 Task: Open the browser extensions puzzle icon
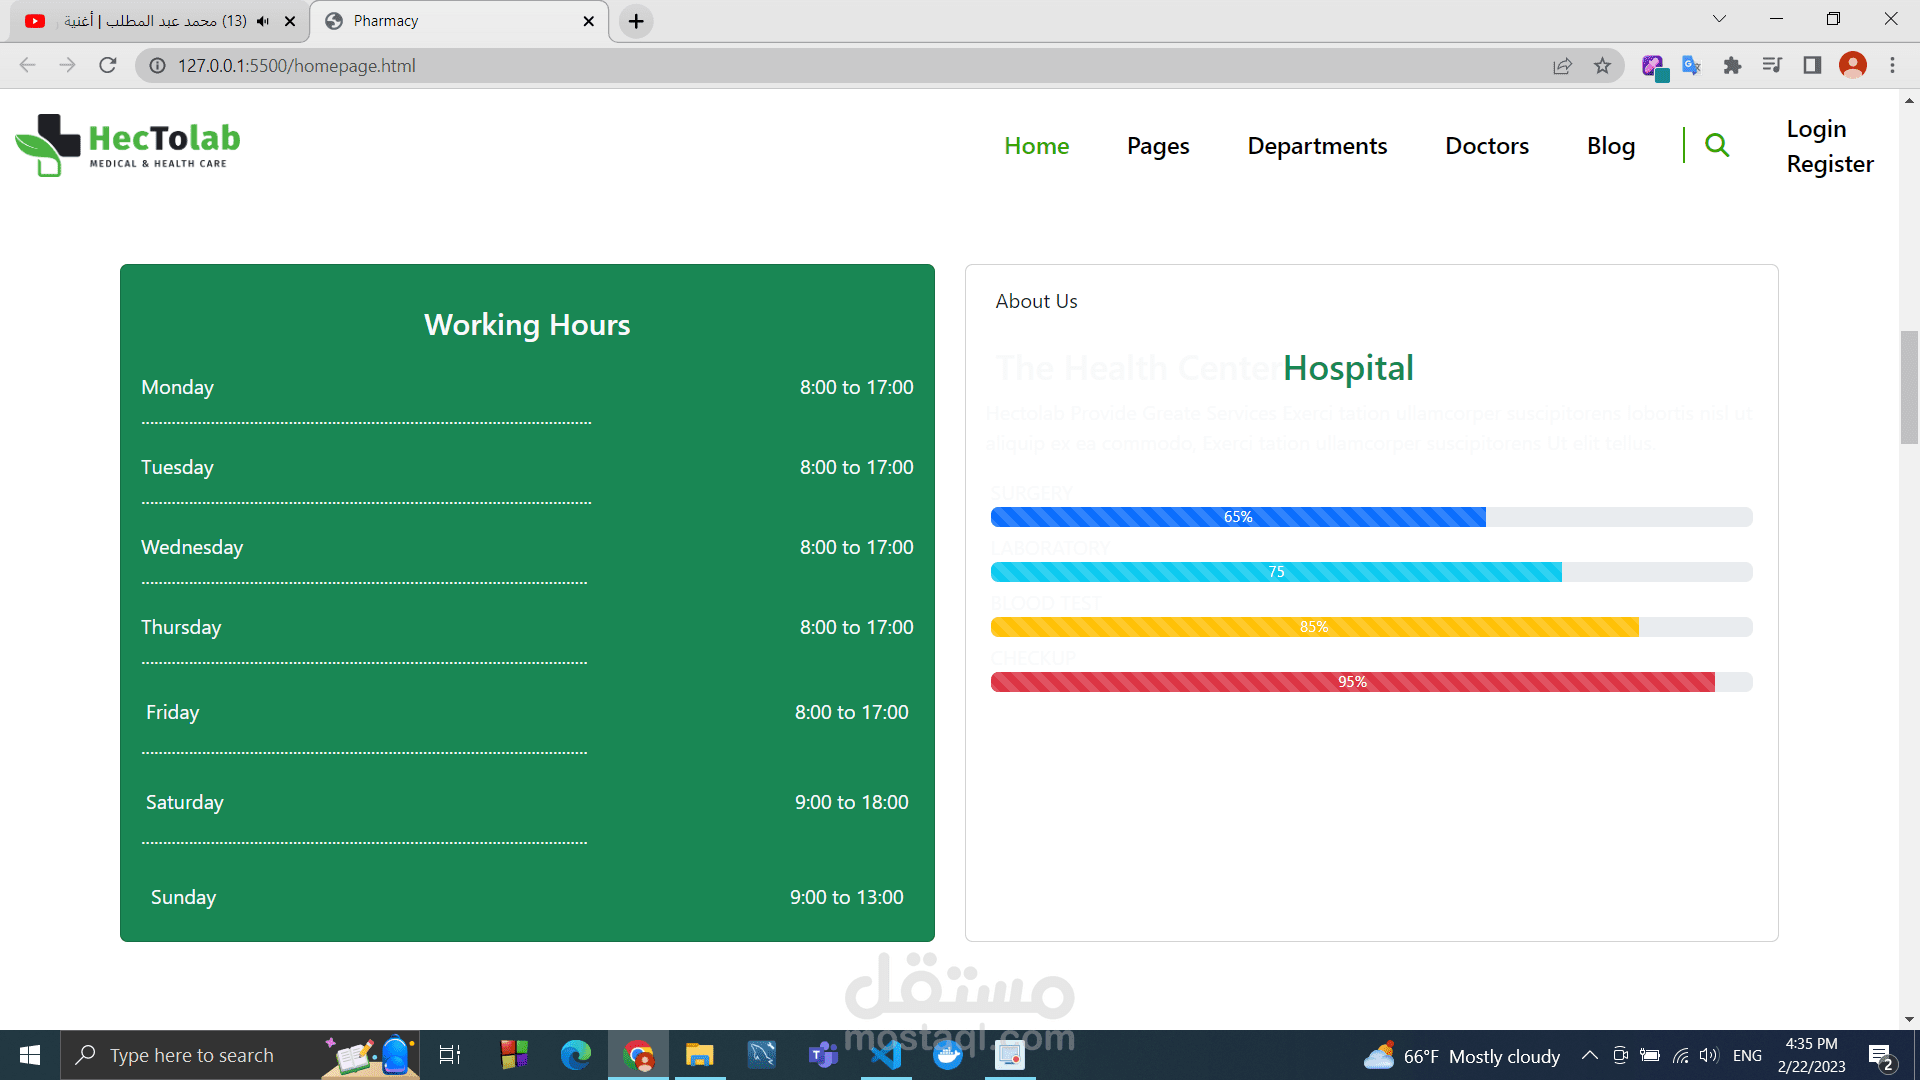click(1732, 66)
